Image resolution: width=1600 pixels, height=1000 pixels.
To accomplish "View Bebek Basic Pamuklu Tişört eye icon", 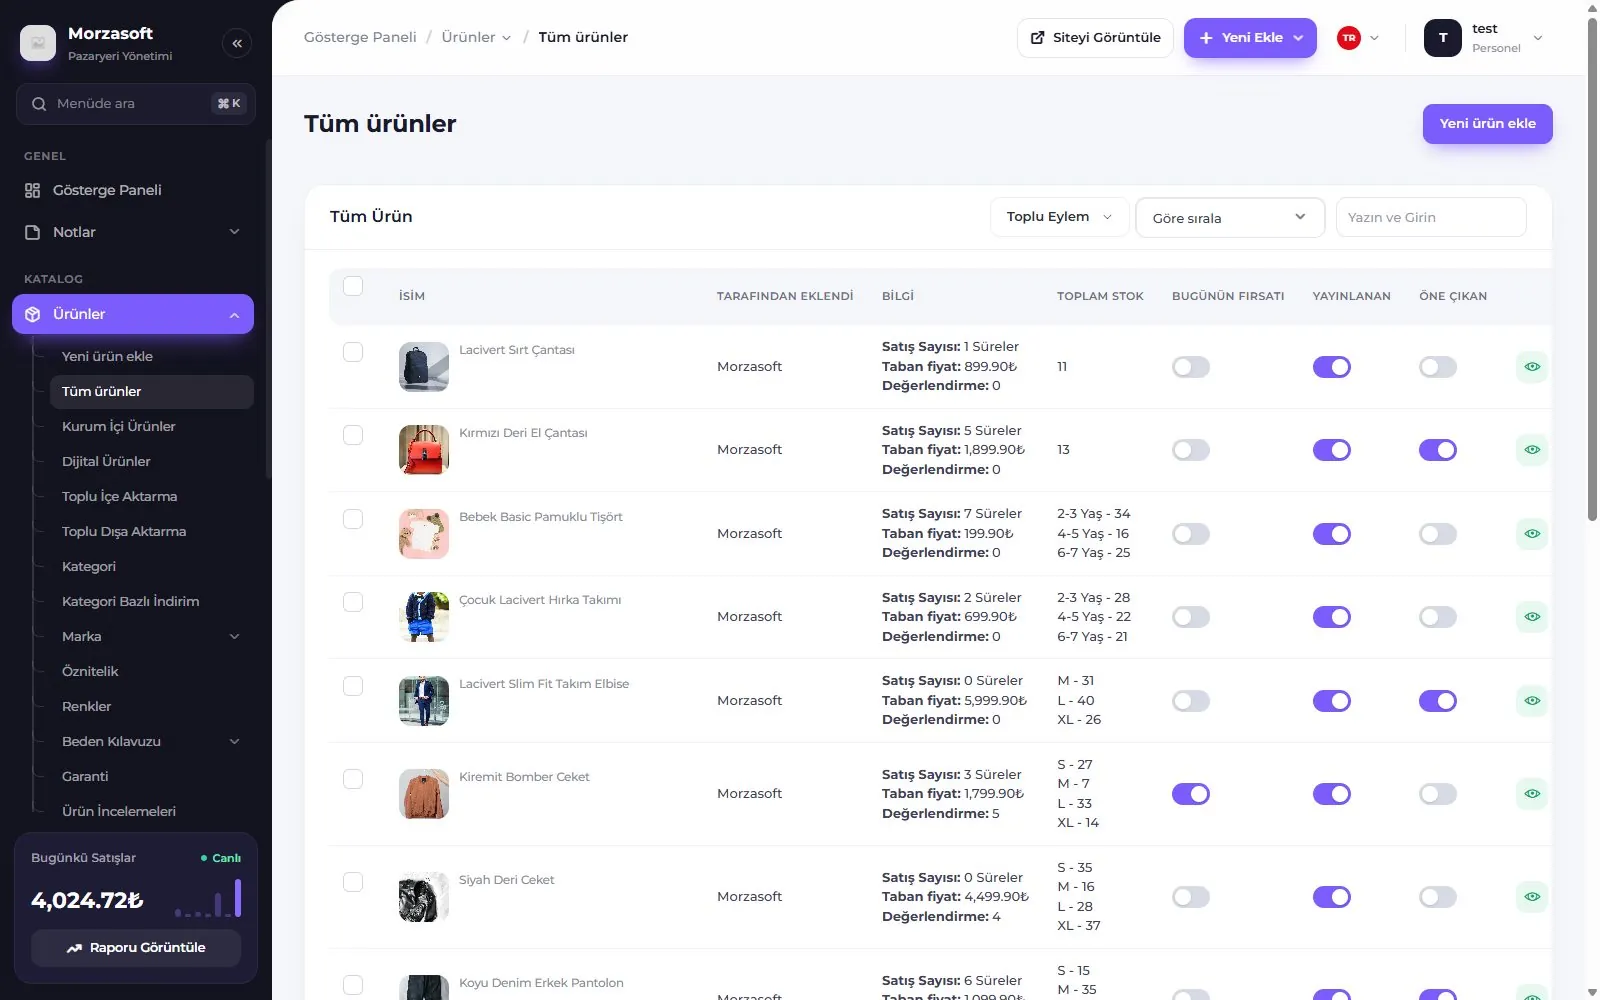I will click(1532, 534).
